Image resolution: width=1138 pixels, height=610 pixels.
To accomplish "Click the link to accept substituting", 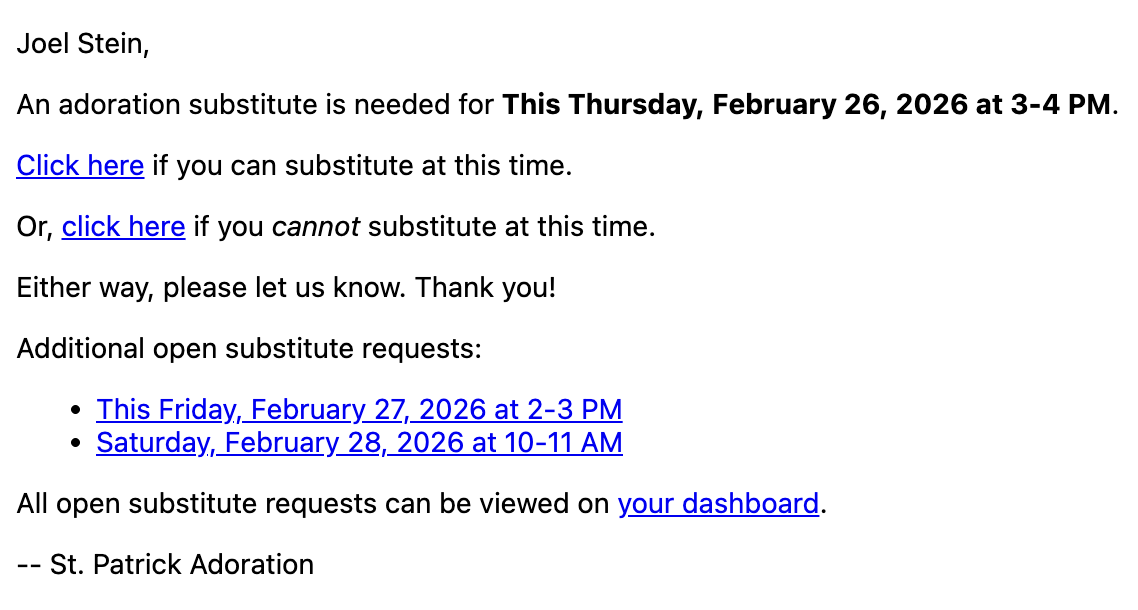I will coord(80,165).
